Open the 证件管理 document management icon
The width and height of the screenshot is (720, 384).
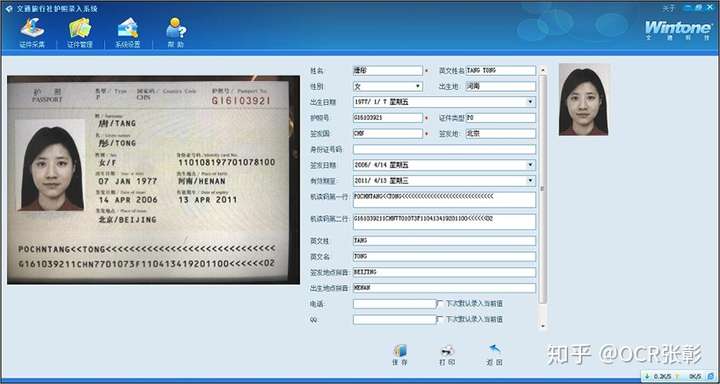pos(80,33)
